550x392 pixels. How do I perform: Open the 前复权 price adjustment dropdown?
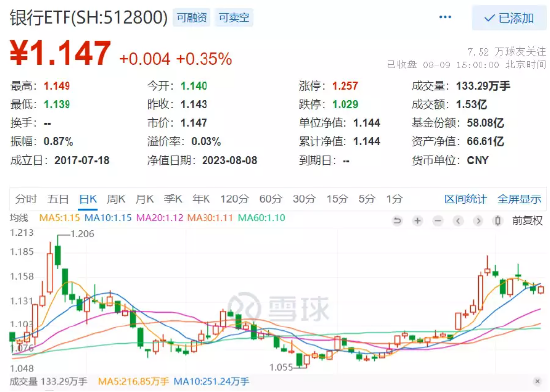point(527,221)
